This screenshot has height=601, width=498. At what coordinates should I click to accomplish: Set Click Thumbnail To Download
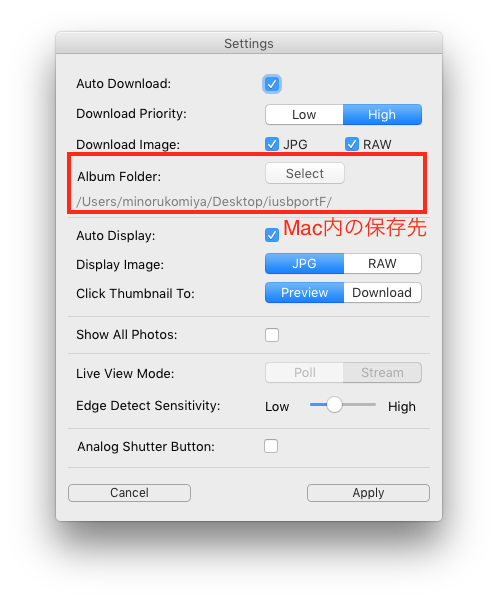tap(383, 293)
